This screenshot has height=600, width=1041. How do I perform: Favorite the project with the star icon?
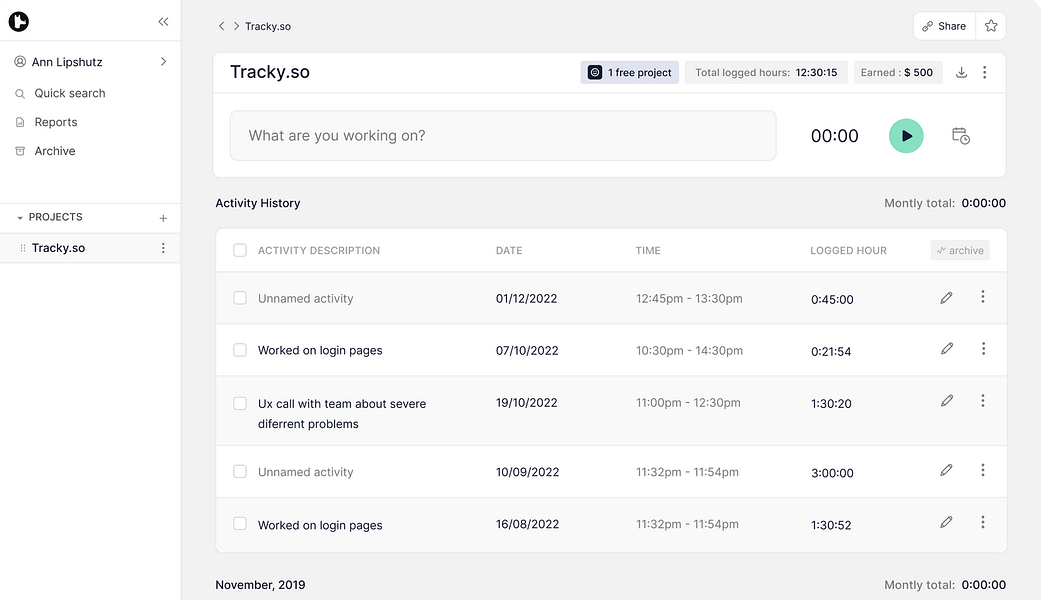991,26
